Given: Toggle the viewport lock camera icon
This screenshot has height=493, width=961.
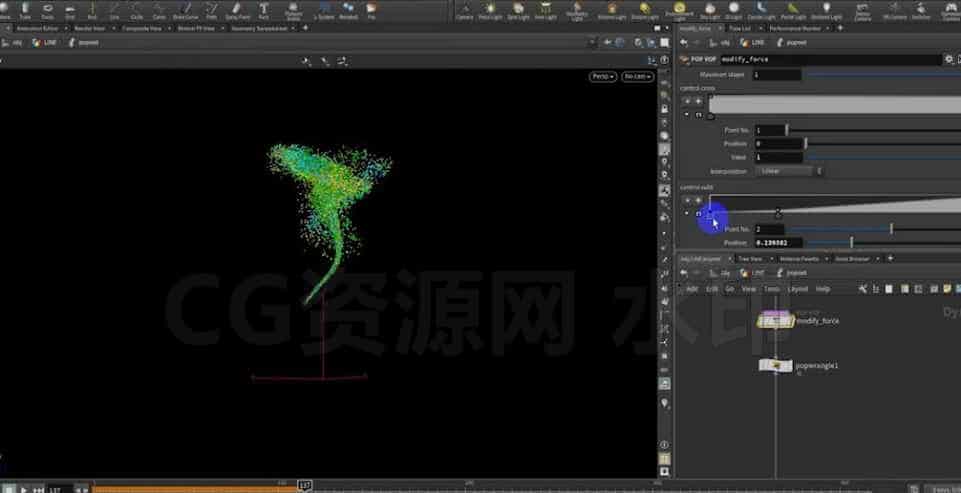Looking at the screenshot, I should click(665, 109).
